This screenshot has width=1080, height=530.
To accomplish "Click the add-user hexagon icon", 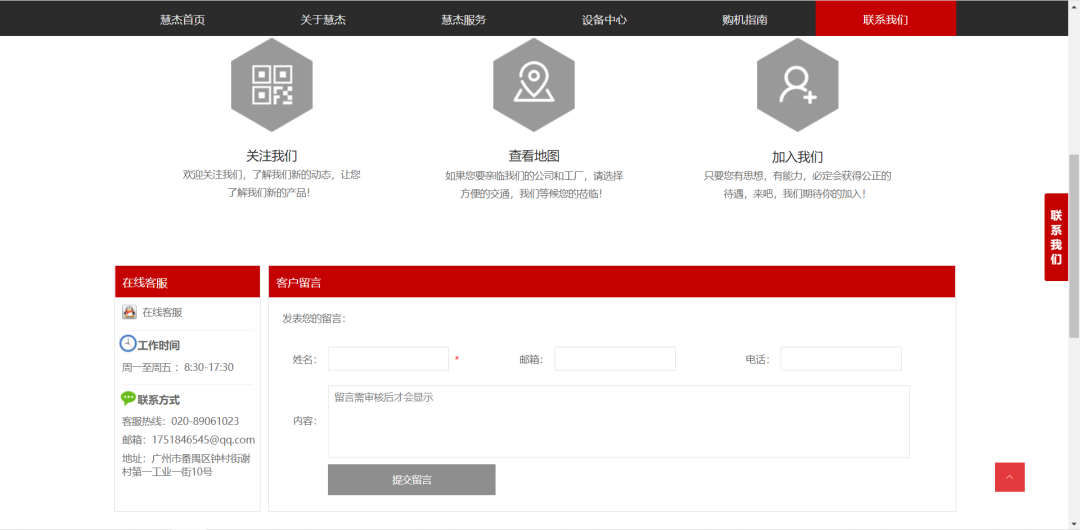I will pos(798,85).
